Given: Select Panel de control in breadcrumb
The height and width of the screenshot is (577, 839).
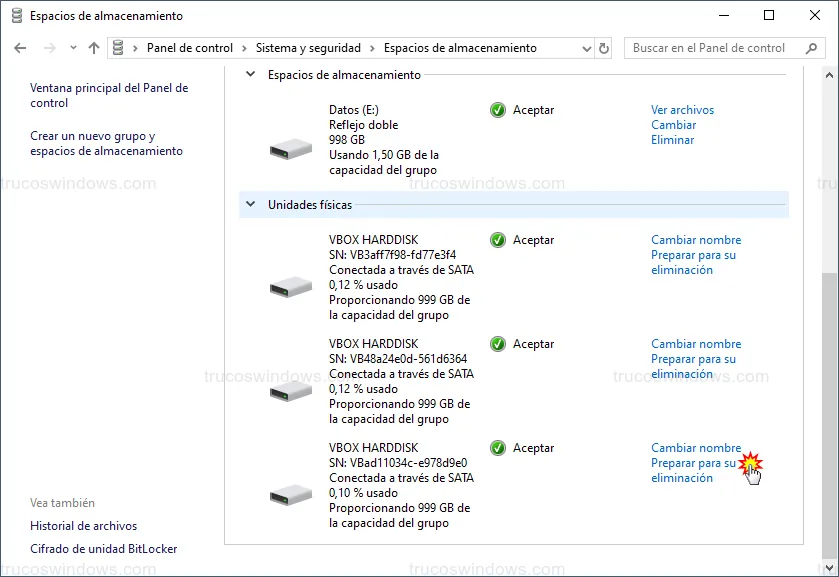Looking at the screenshot, I should point(189,48).
